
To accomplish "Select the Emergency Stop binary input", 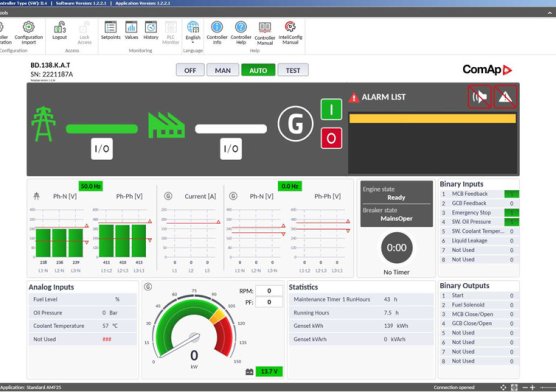I will click(x=479, y=212).
